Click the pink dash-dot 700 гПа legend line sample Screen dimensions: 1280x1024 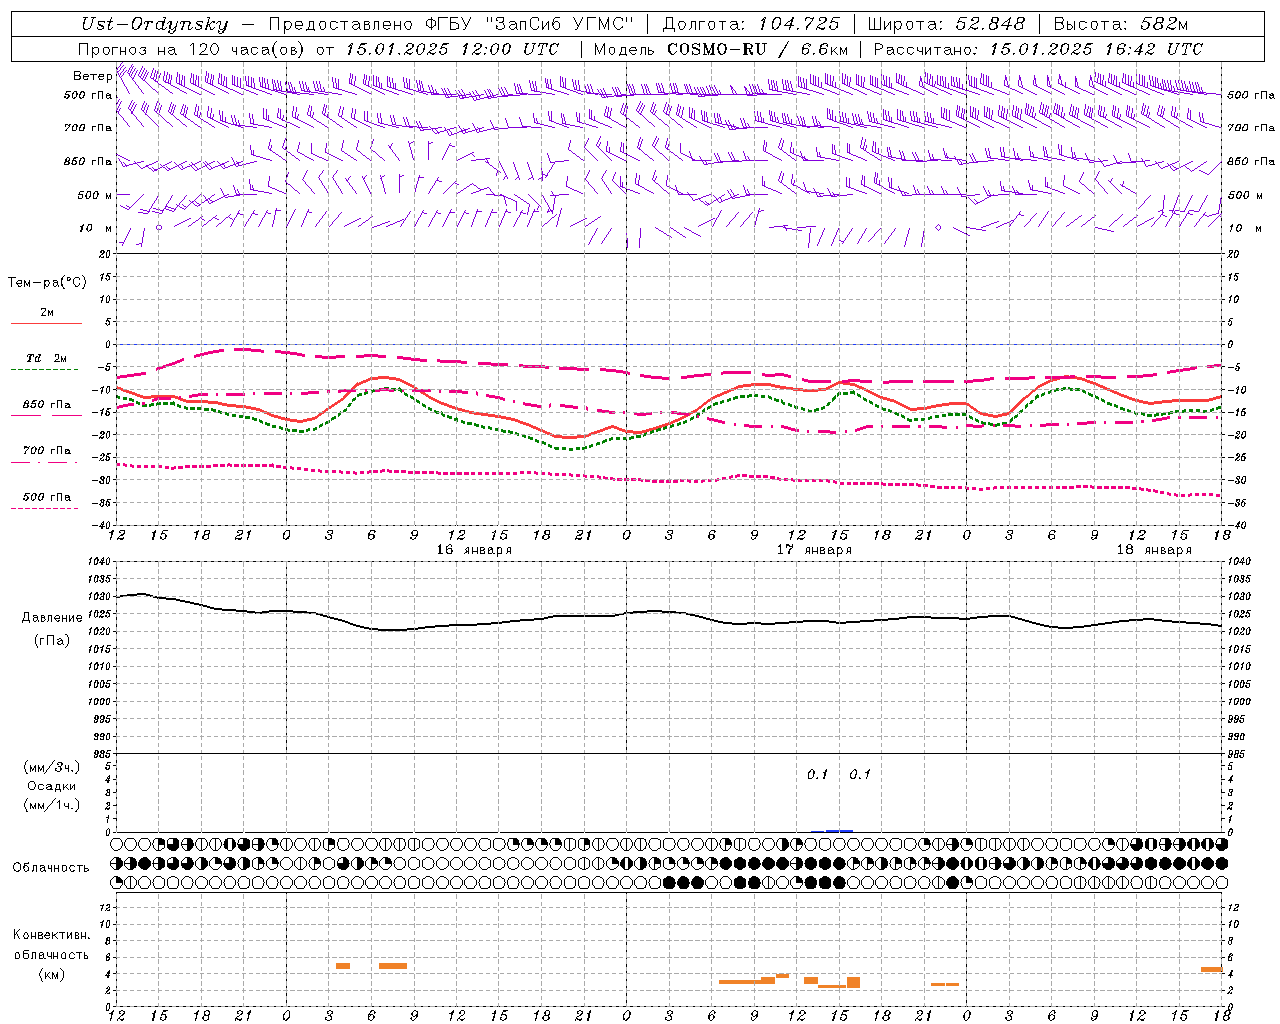(45, 462)
